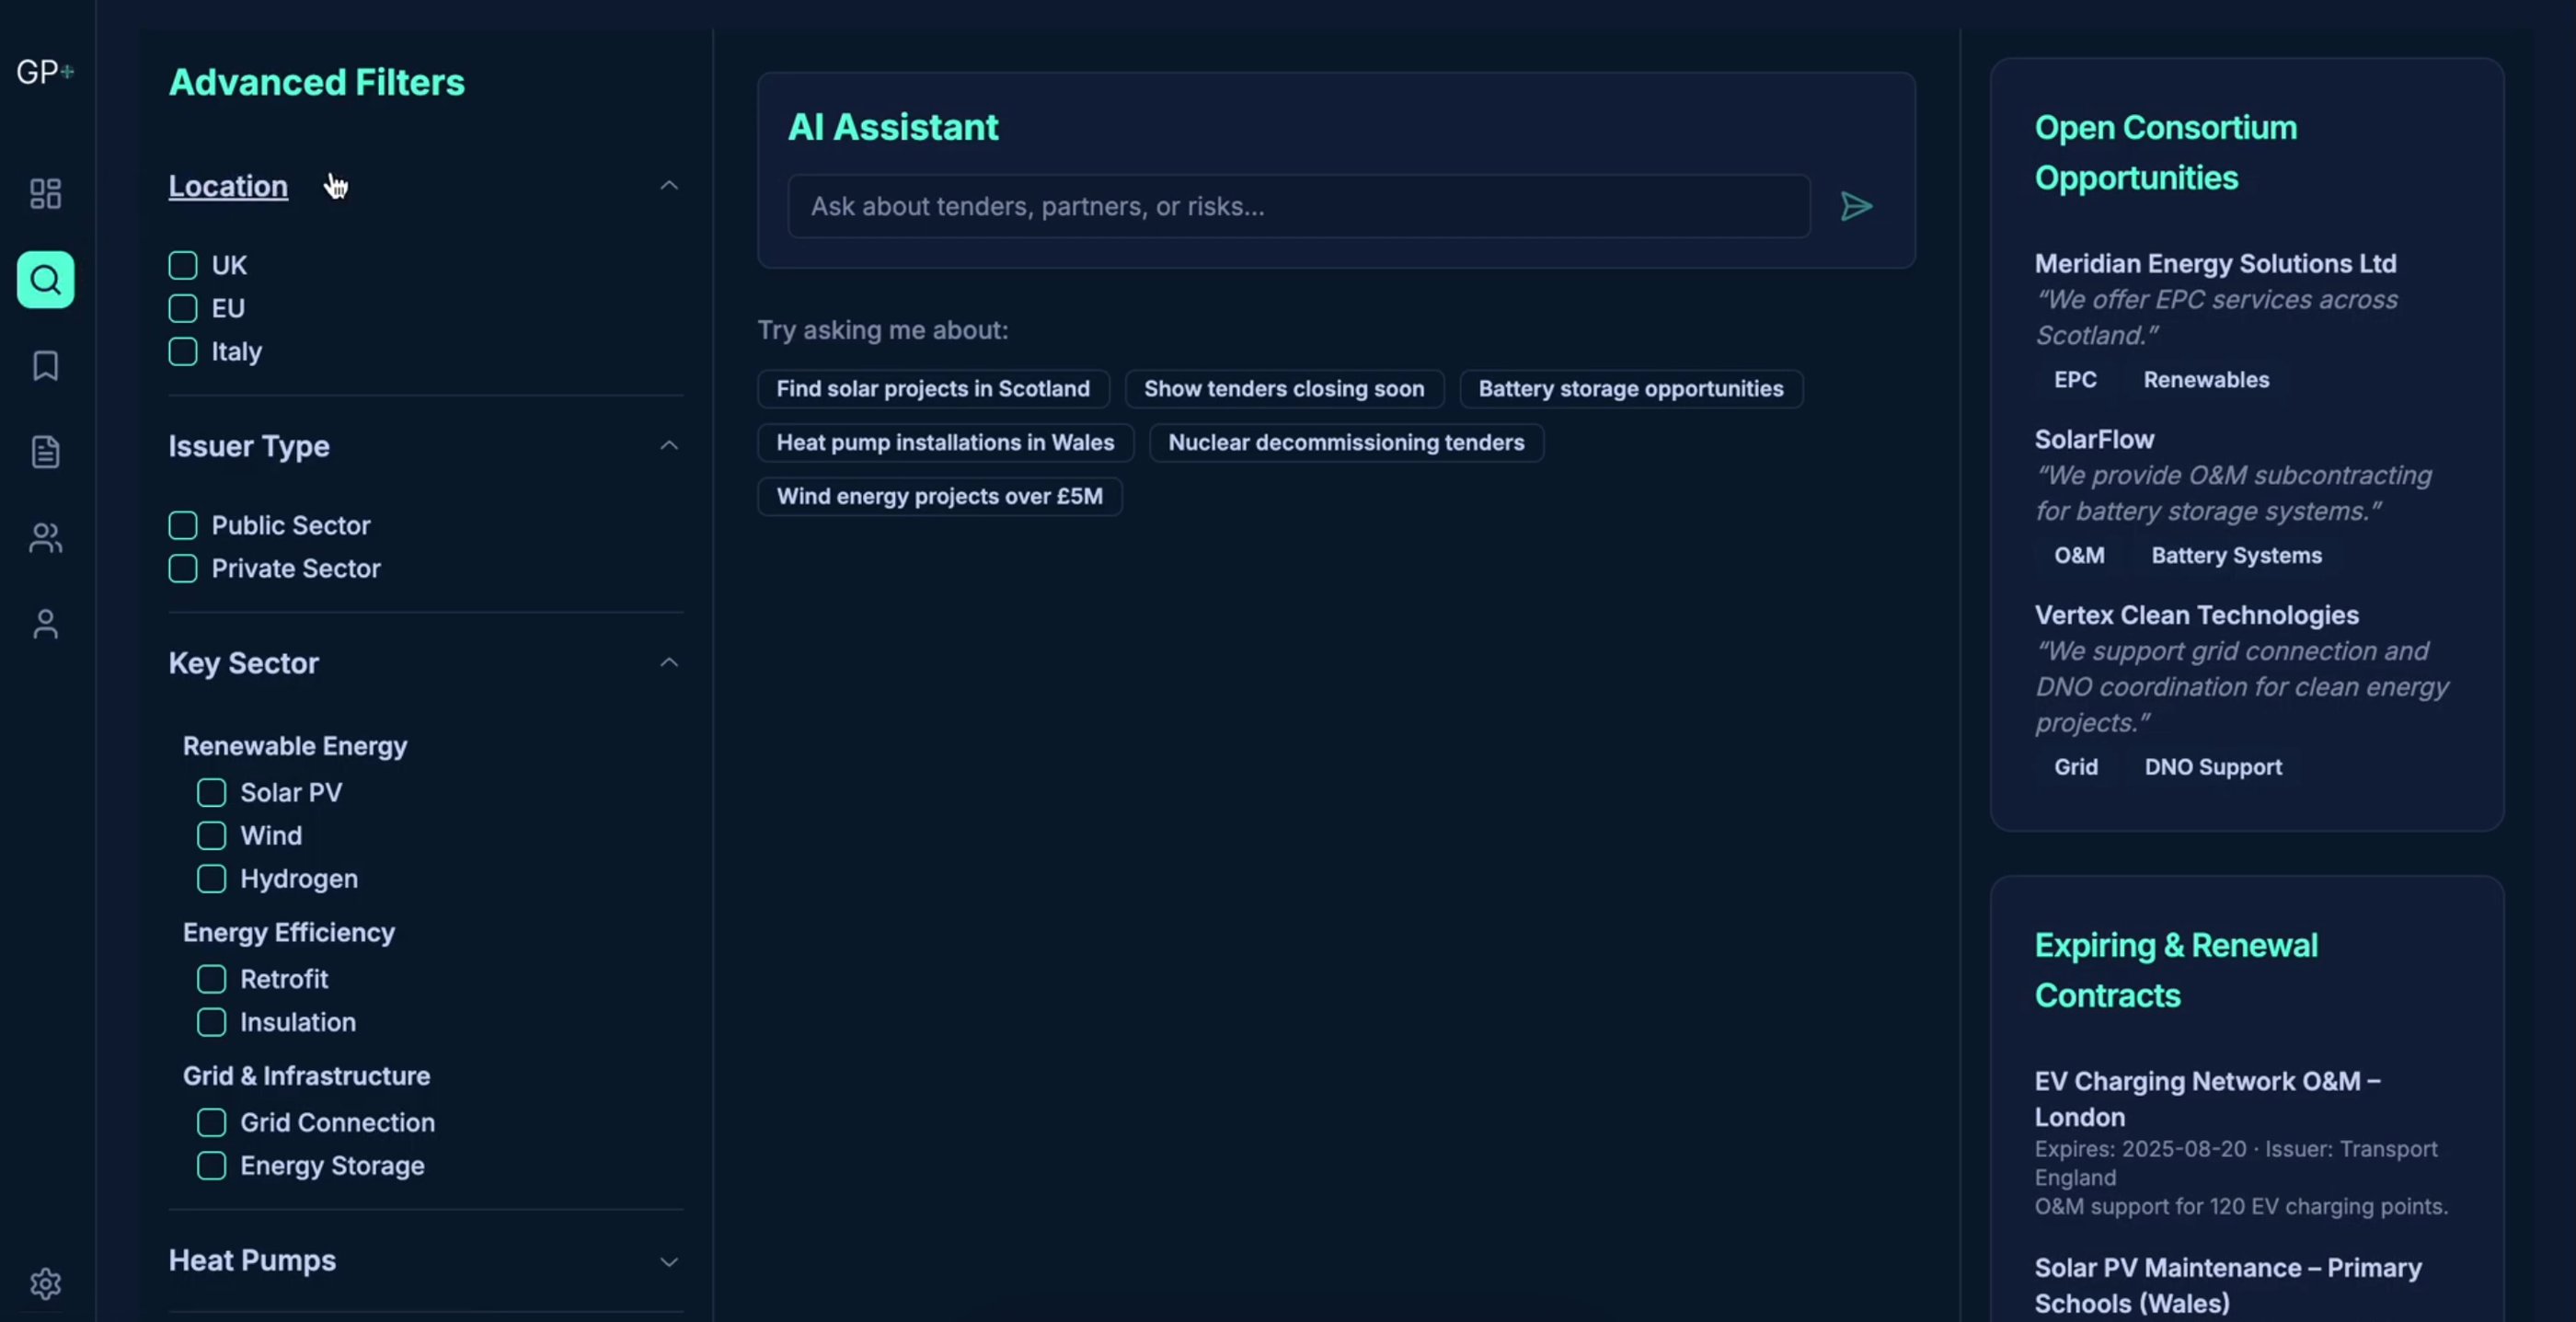Collapse the Key Sector filter section

click(669, 663)
